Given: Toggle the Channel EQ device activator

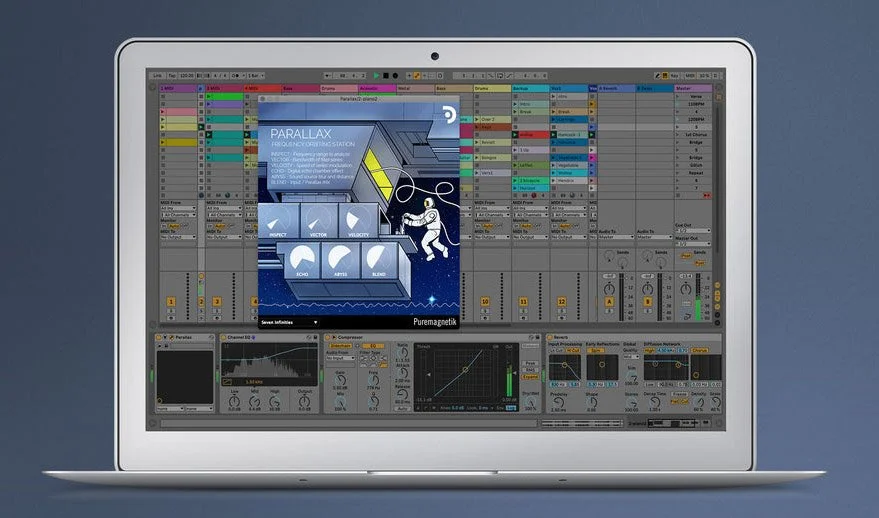Looking at the screenshot, I should (224, 337).
